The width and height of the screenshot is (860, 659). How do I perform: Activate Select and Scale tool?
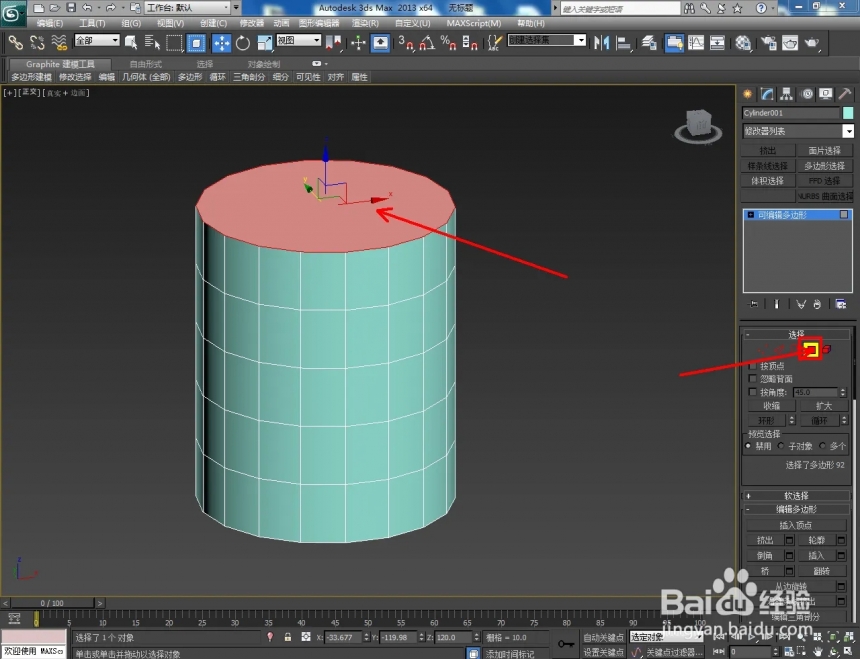pyautogui.click(x=264, y=42)
